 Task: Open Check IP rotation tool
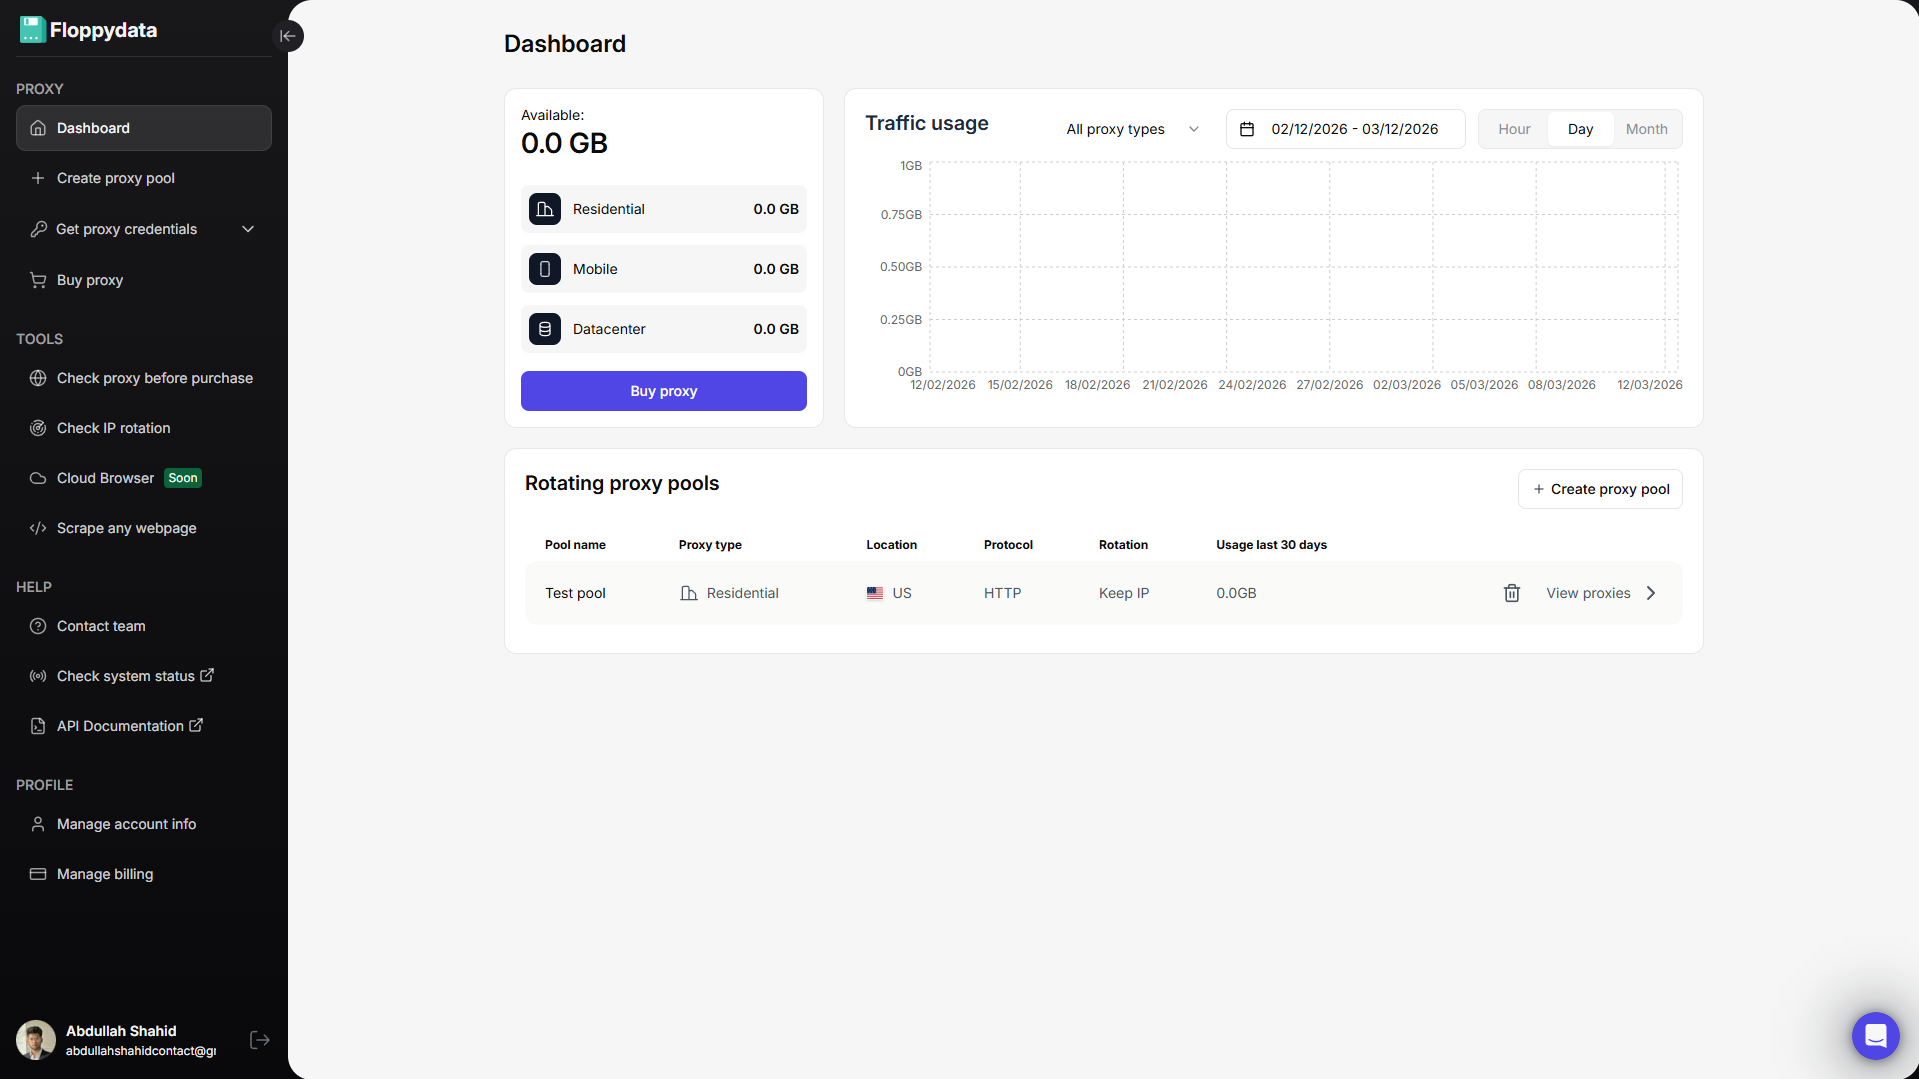[112, 428]
